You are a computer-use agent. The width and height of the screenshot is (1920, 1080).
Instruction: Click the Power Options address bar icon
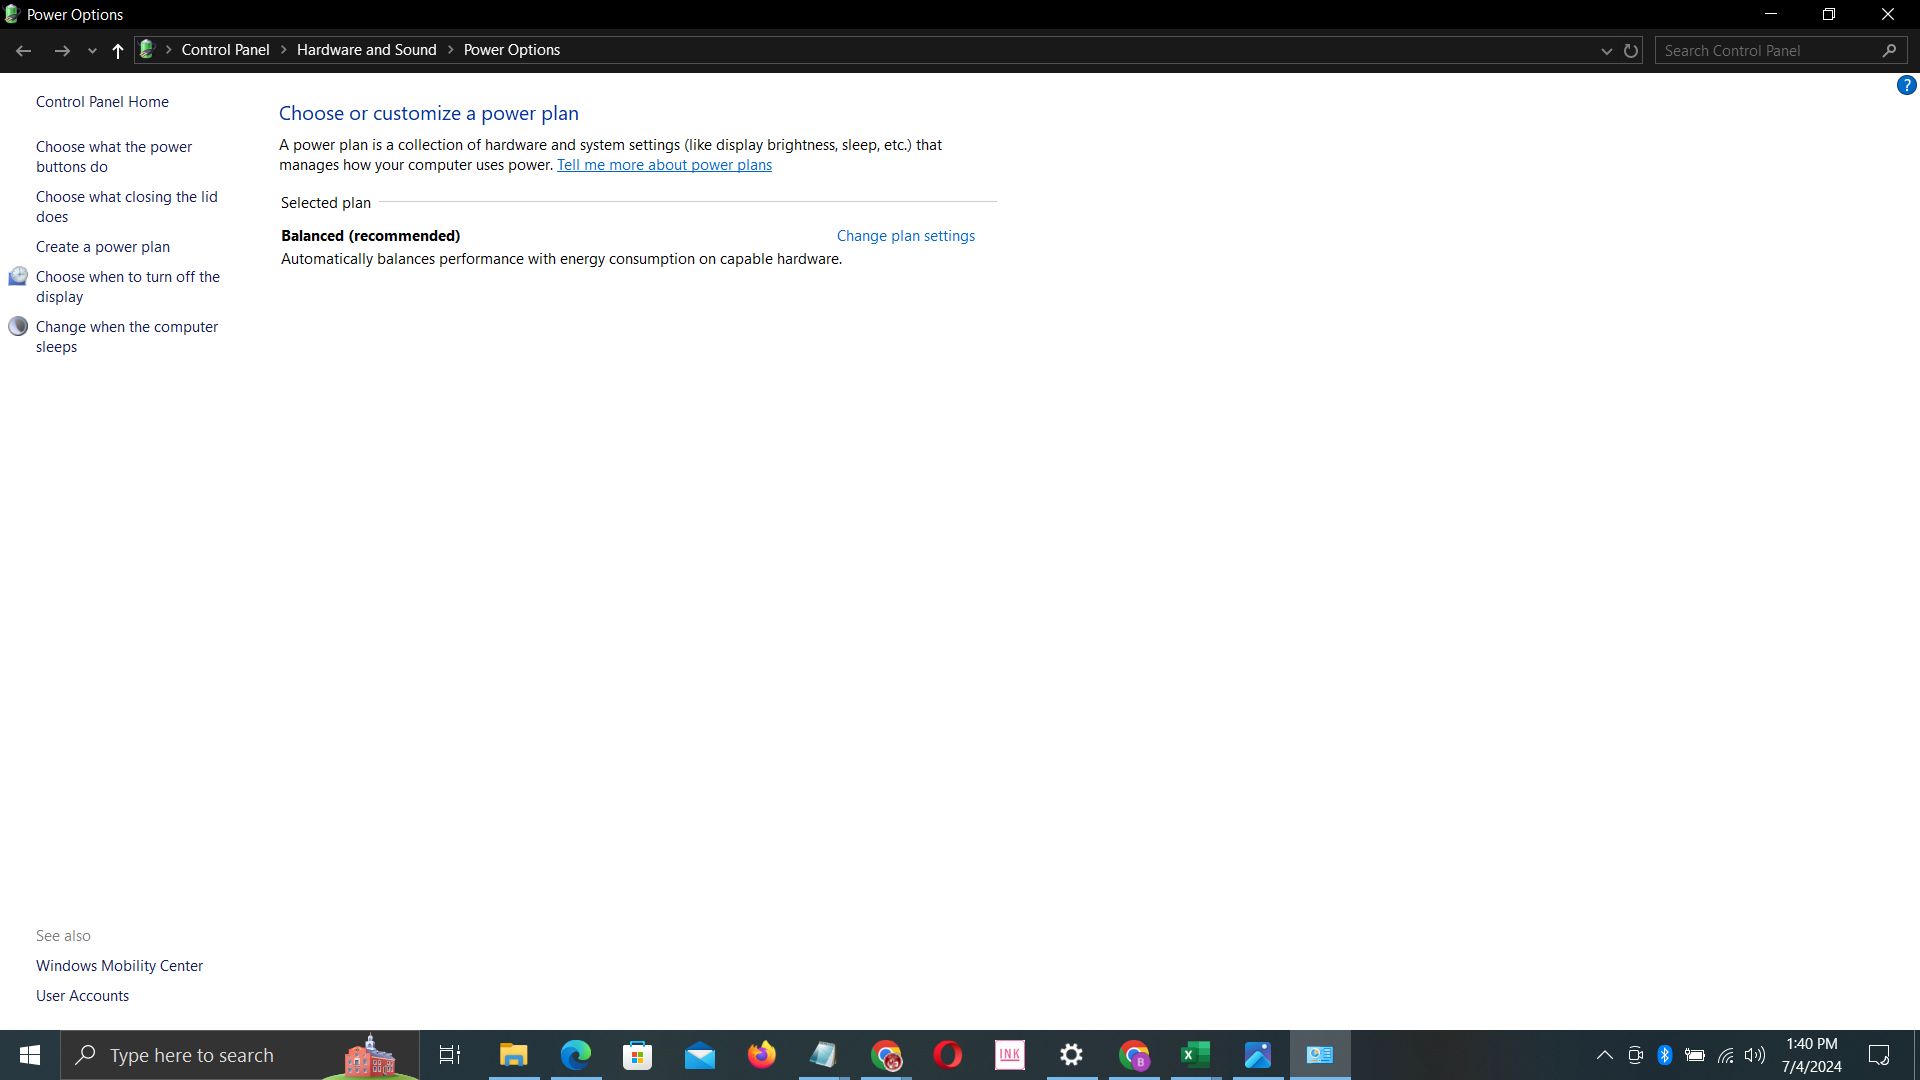pyautogui.click(x=147, y=49)
